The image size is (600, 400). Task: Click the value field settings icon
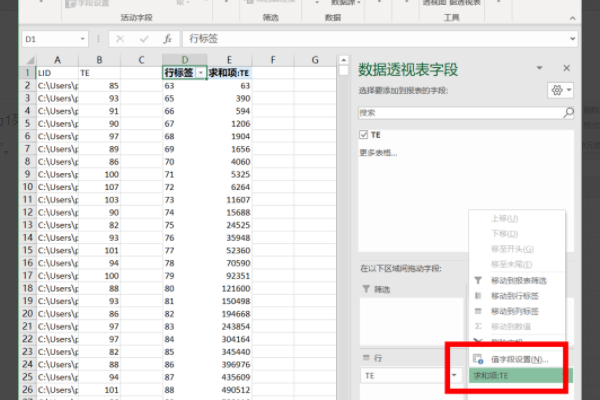[x=477, y=358]
